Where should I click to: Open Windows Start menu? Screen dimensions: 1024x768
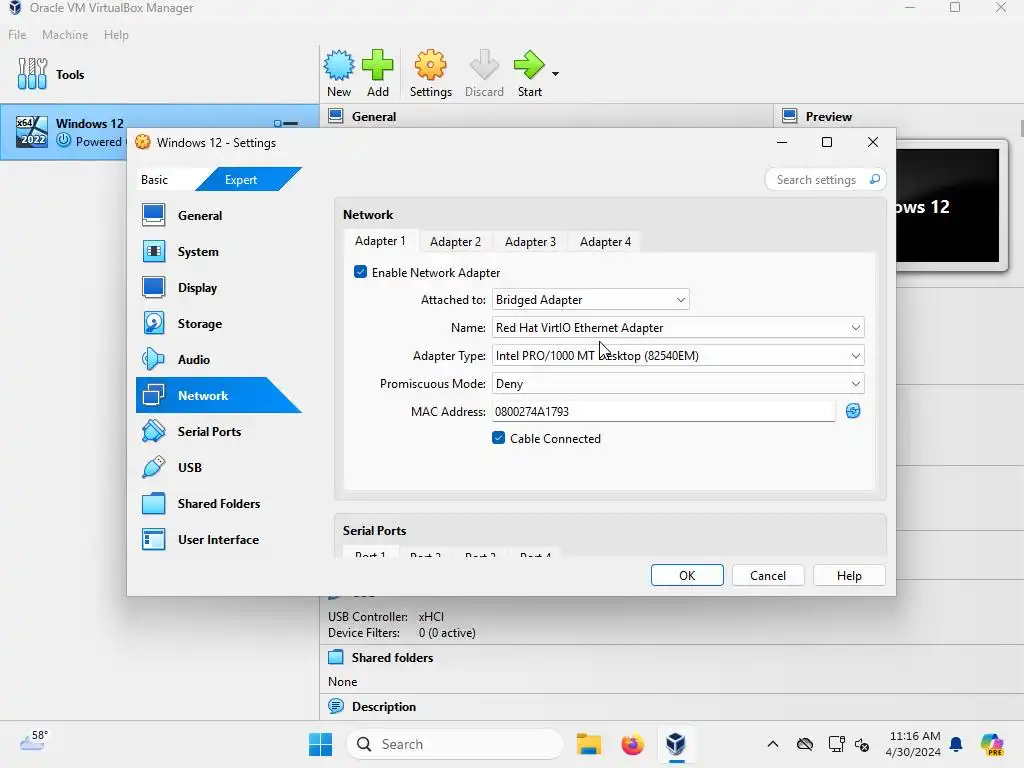(321, 744)
